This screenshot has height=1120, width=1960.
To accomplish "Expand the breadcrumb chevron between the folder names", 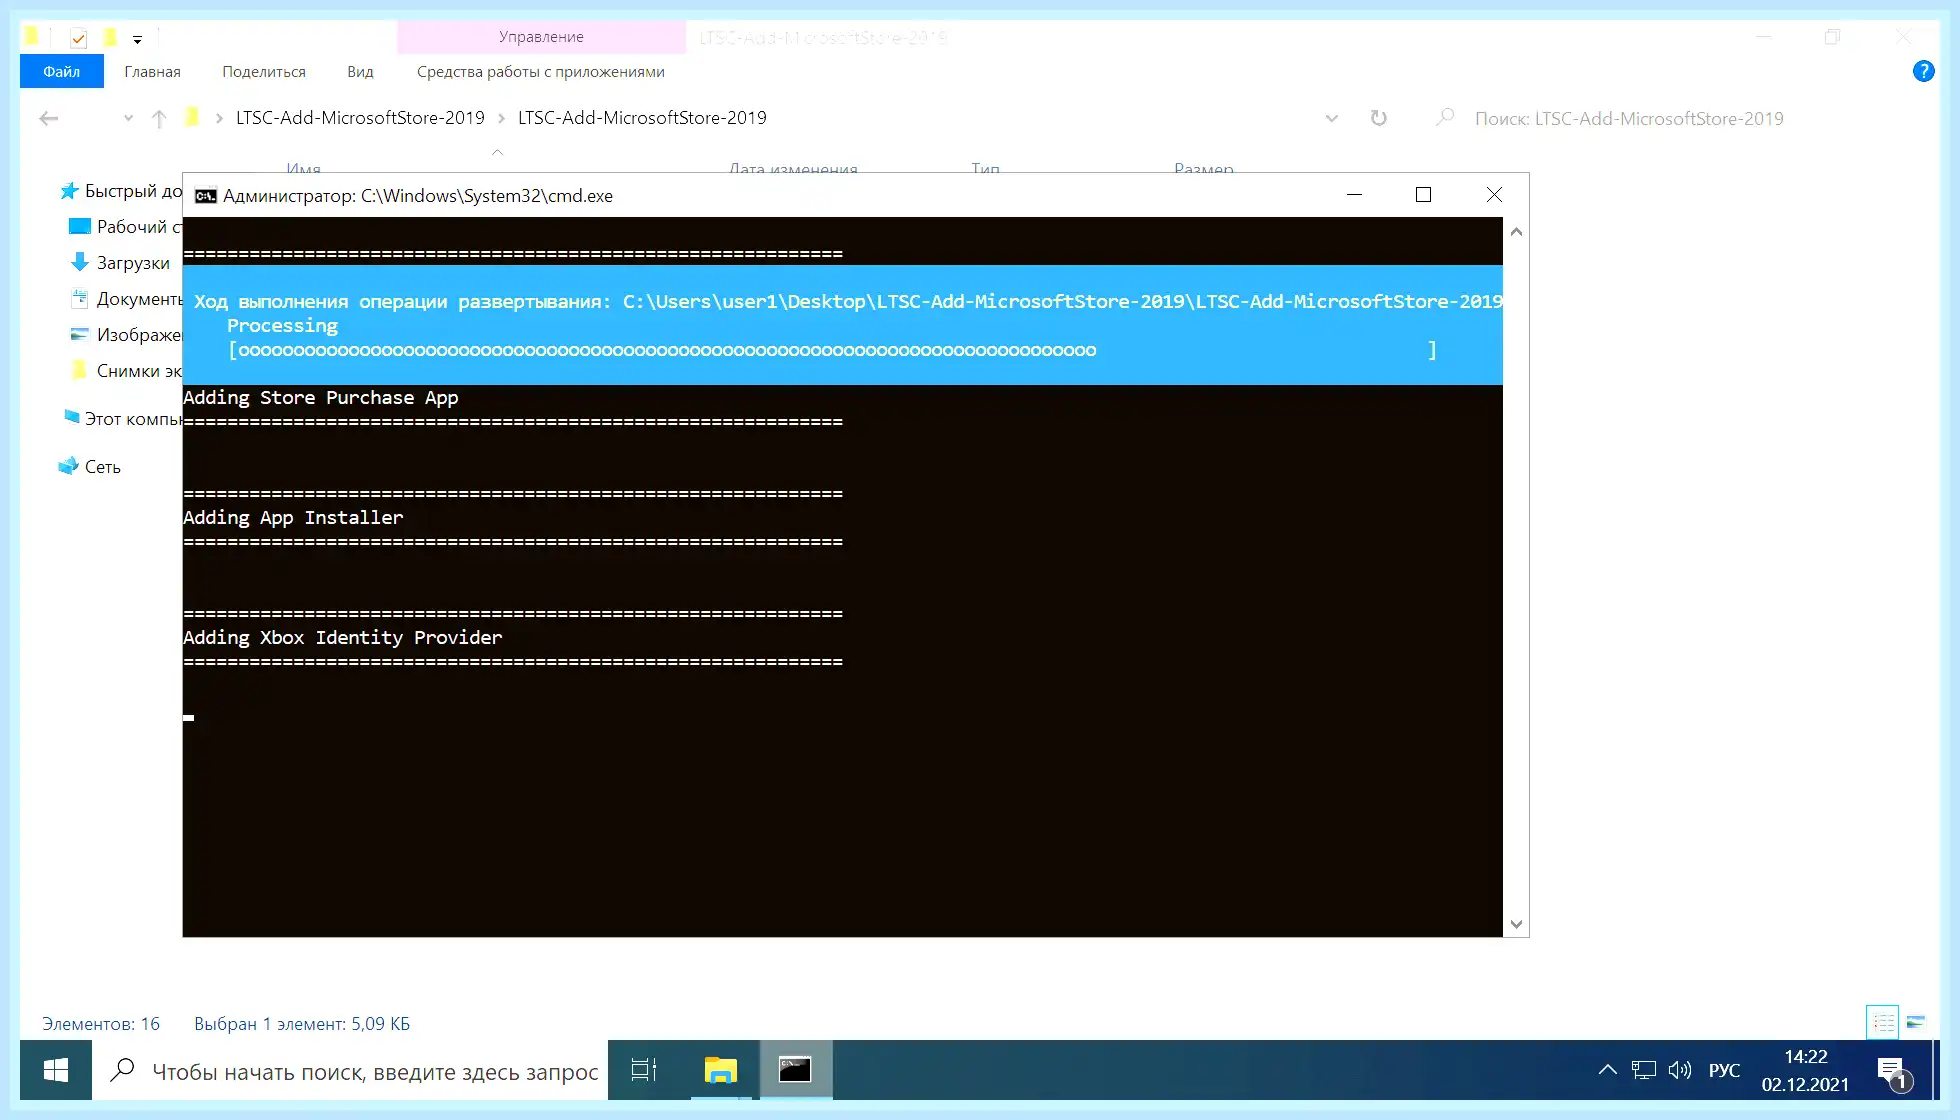I will 502,118.
